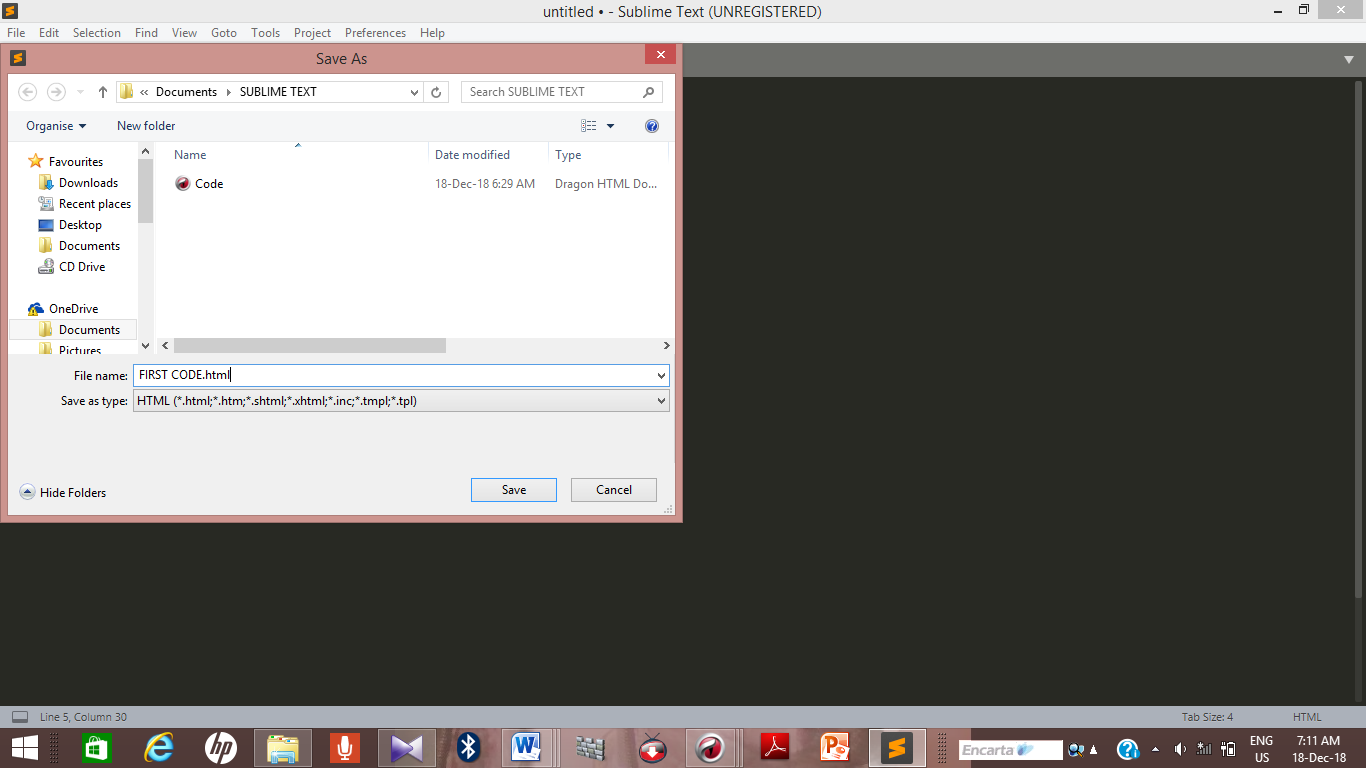The image size is (1366, 768).
Task: Launch Windows Store from taskbar
Action: coord(95,748)
